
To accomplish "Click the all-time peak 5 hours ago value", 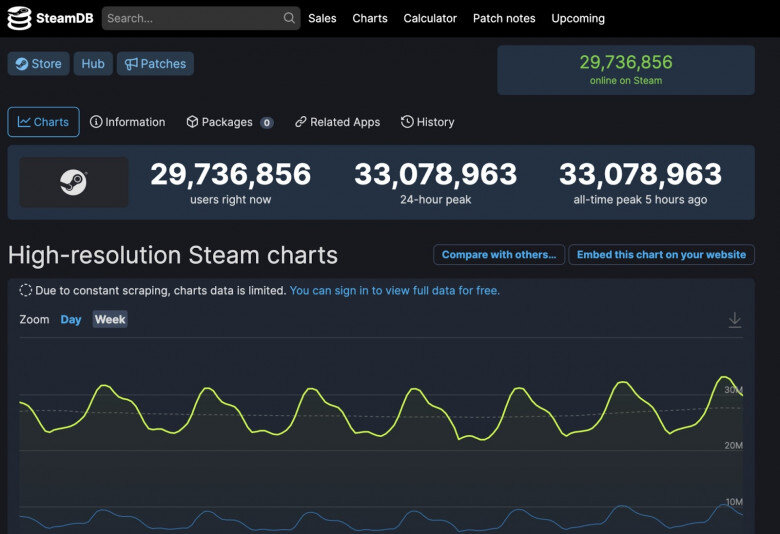I will pyautogui.click(x=640, y=175).
